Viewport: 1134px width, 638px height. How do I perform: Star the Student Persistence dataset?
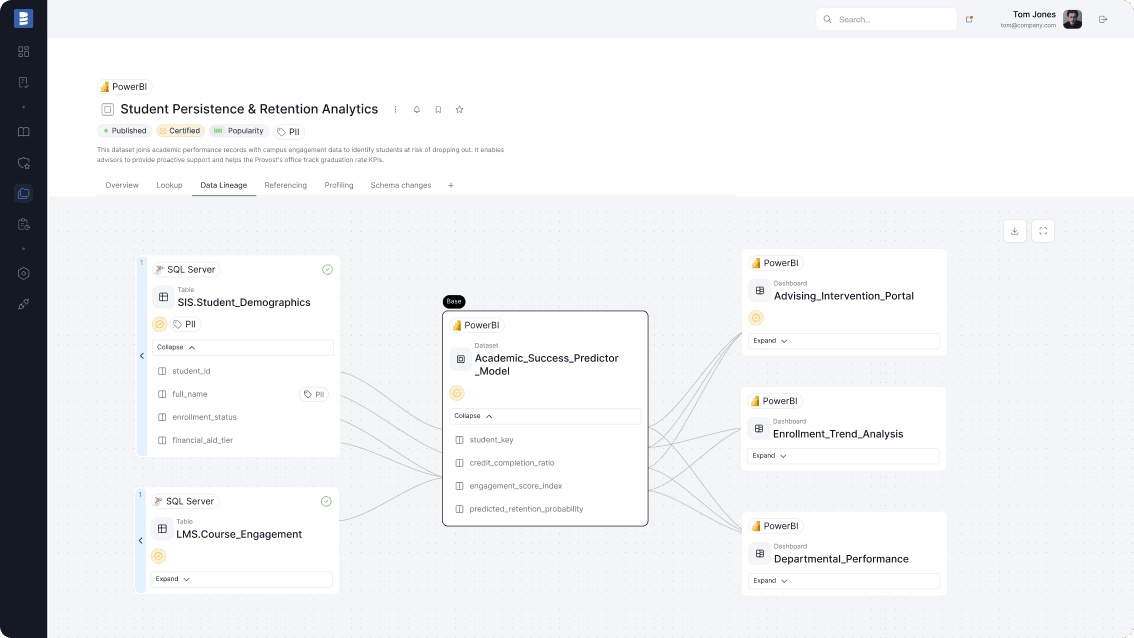[x=459, y=110]
